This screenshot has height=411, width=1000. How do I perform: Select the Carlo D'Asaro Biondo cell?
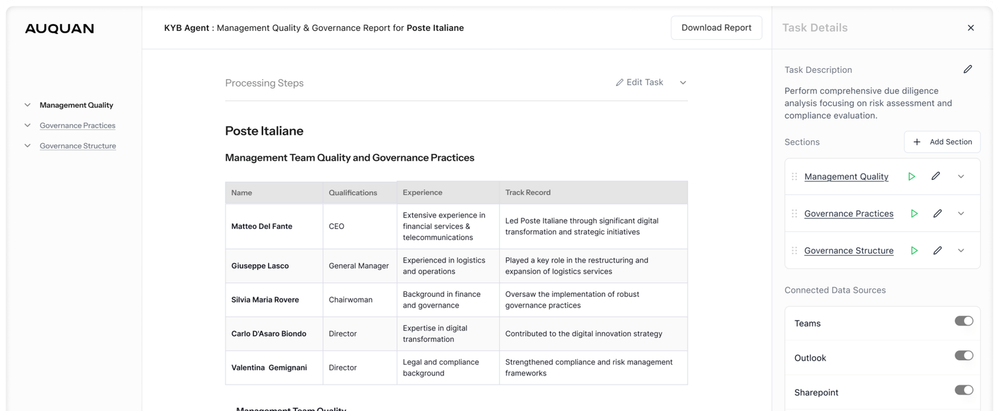pyautogui.click(x=274, y=333)
